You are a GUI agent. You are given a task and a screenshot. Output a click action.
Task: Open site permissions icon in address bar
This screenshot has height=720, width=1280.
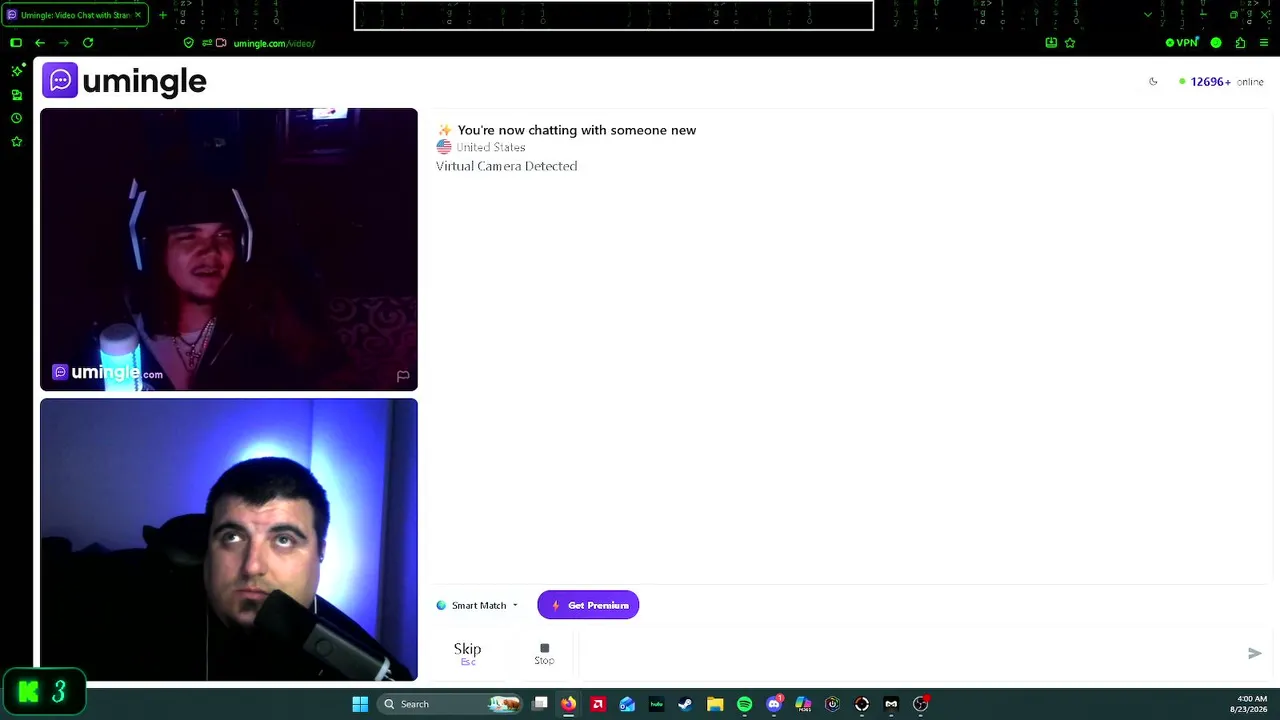[206, 43]
